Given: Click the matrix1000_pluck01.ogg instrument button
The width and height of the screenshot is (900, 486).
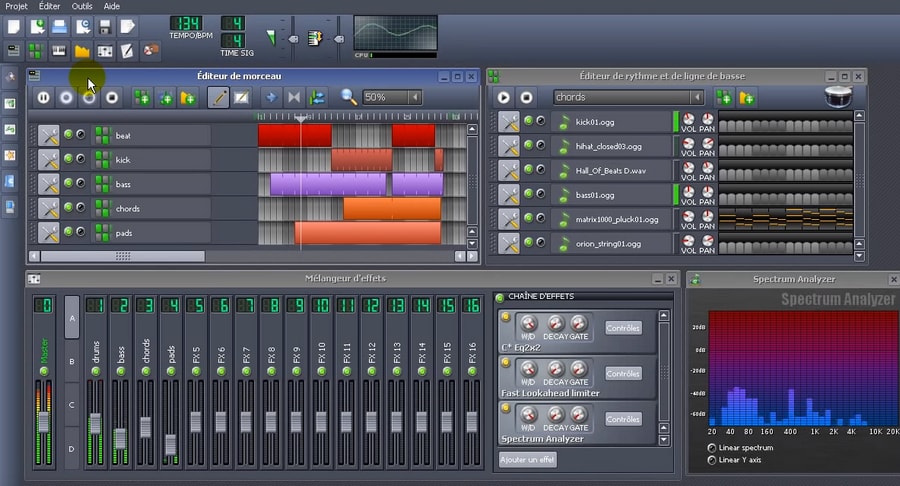Looking at the screenshot, I should (x=611, y=219).
